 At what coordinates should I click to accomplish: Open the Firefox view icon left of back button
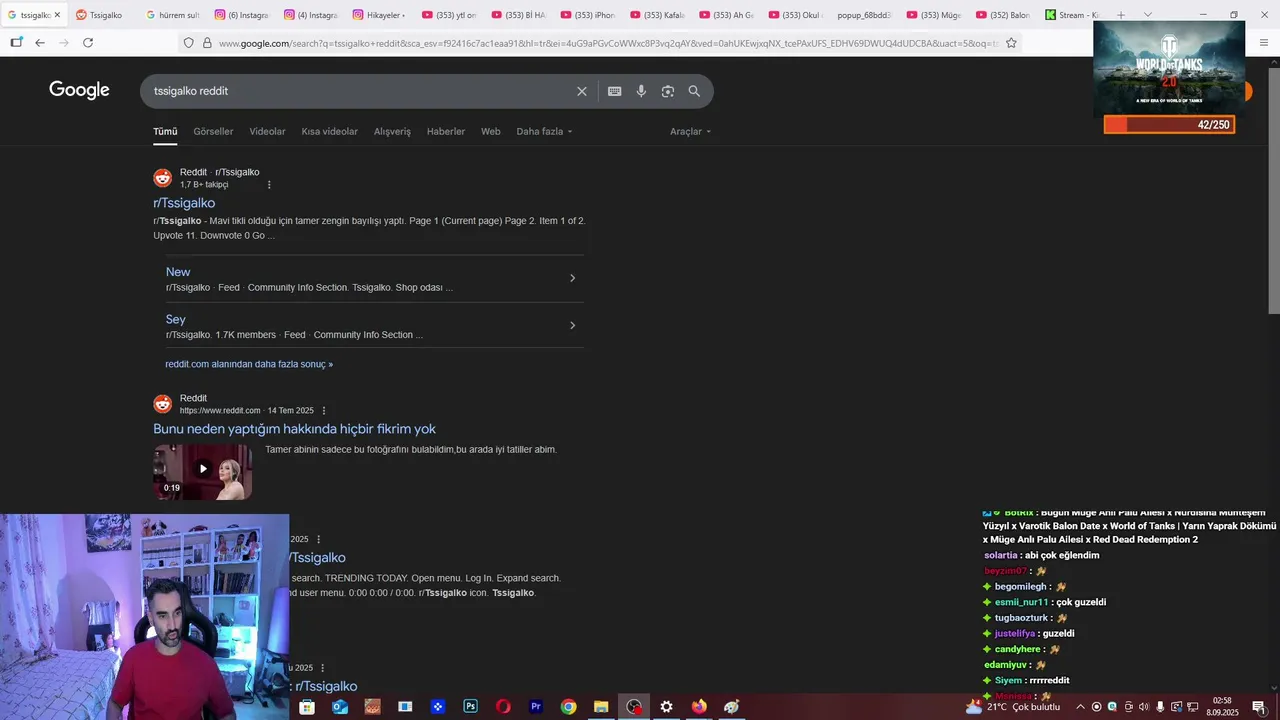[x=16, y=43]
